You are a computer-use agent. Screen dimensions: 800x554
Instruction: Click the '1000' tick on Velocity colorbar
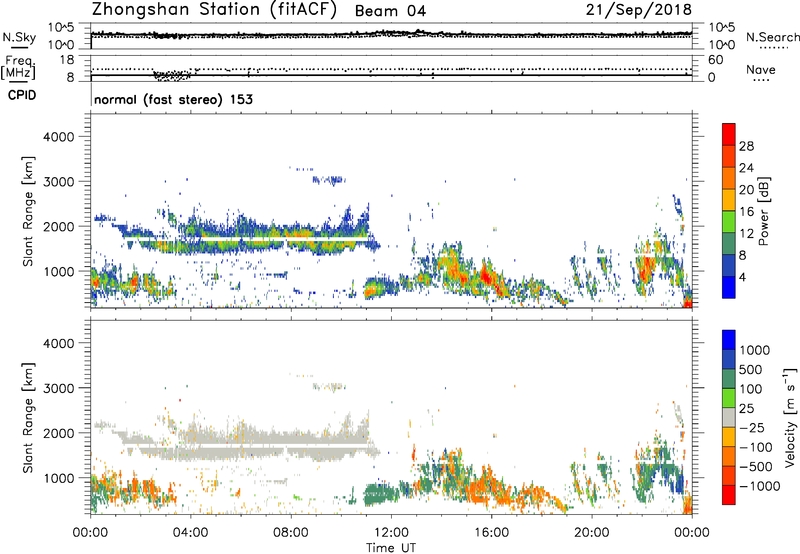pos(754,350)
